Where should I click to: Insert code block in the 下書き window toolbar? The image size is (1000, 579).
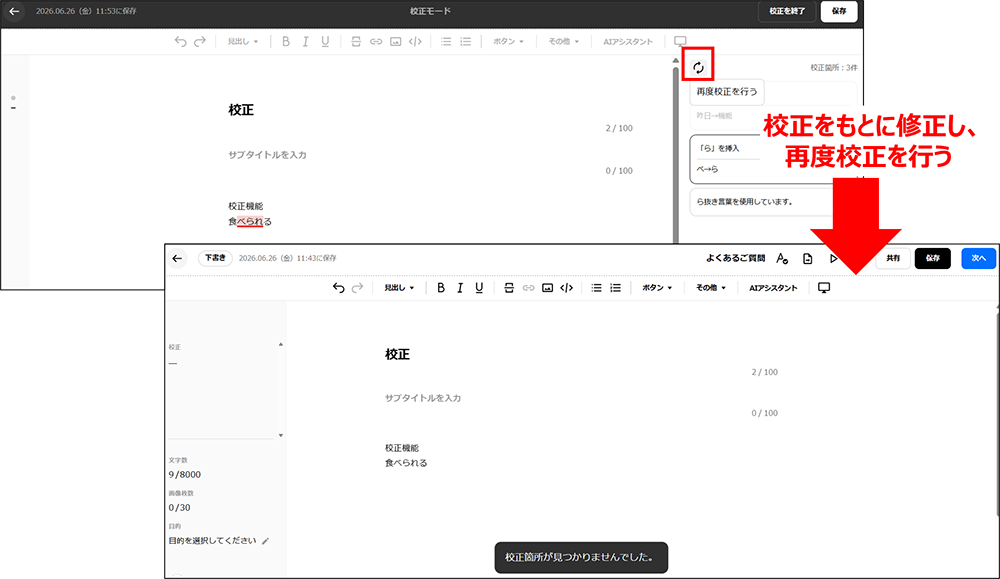pos(566,288)
